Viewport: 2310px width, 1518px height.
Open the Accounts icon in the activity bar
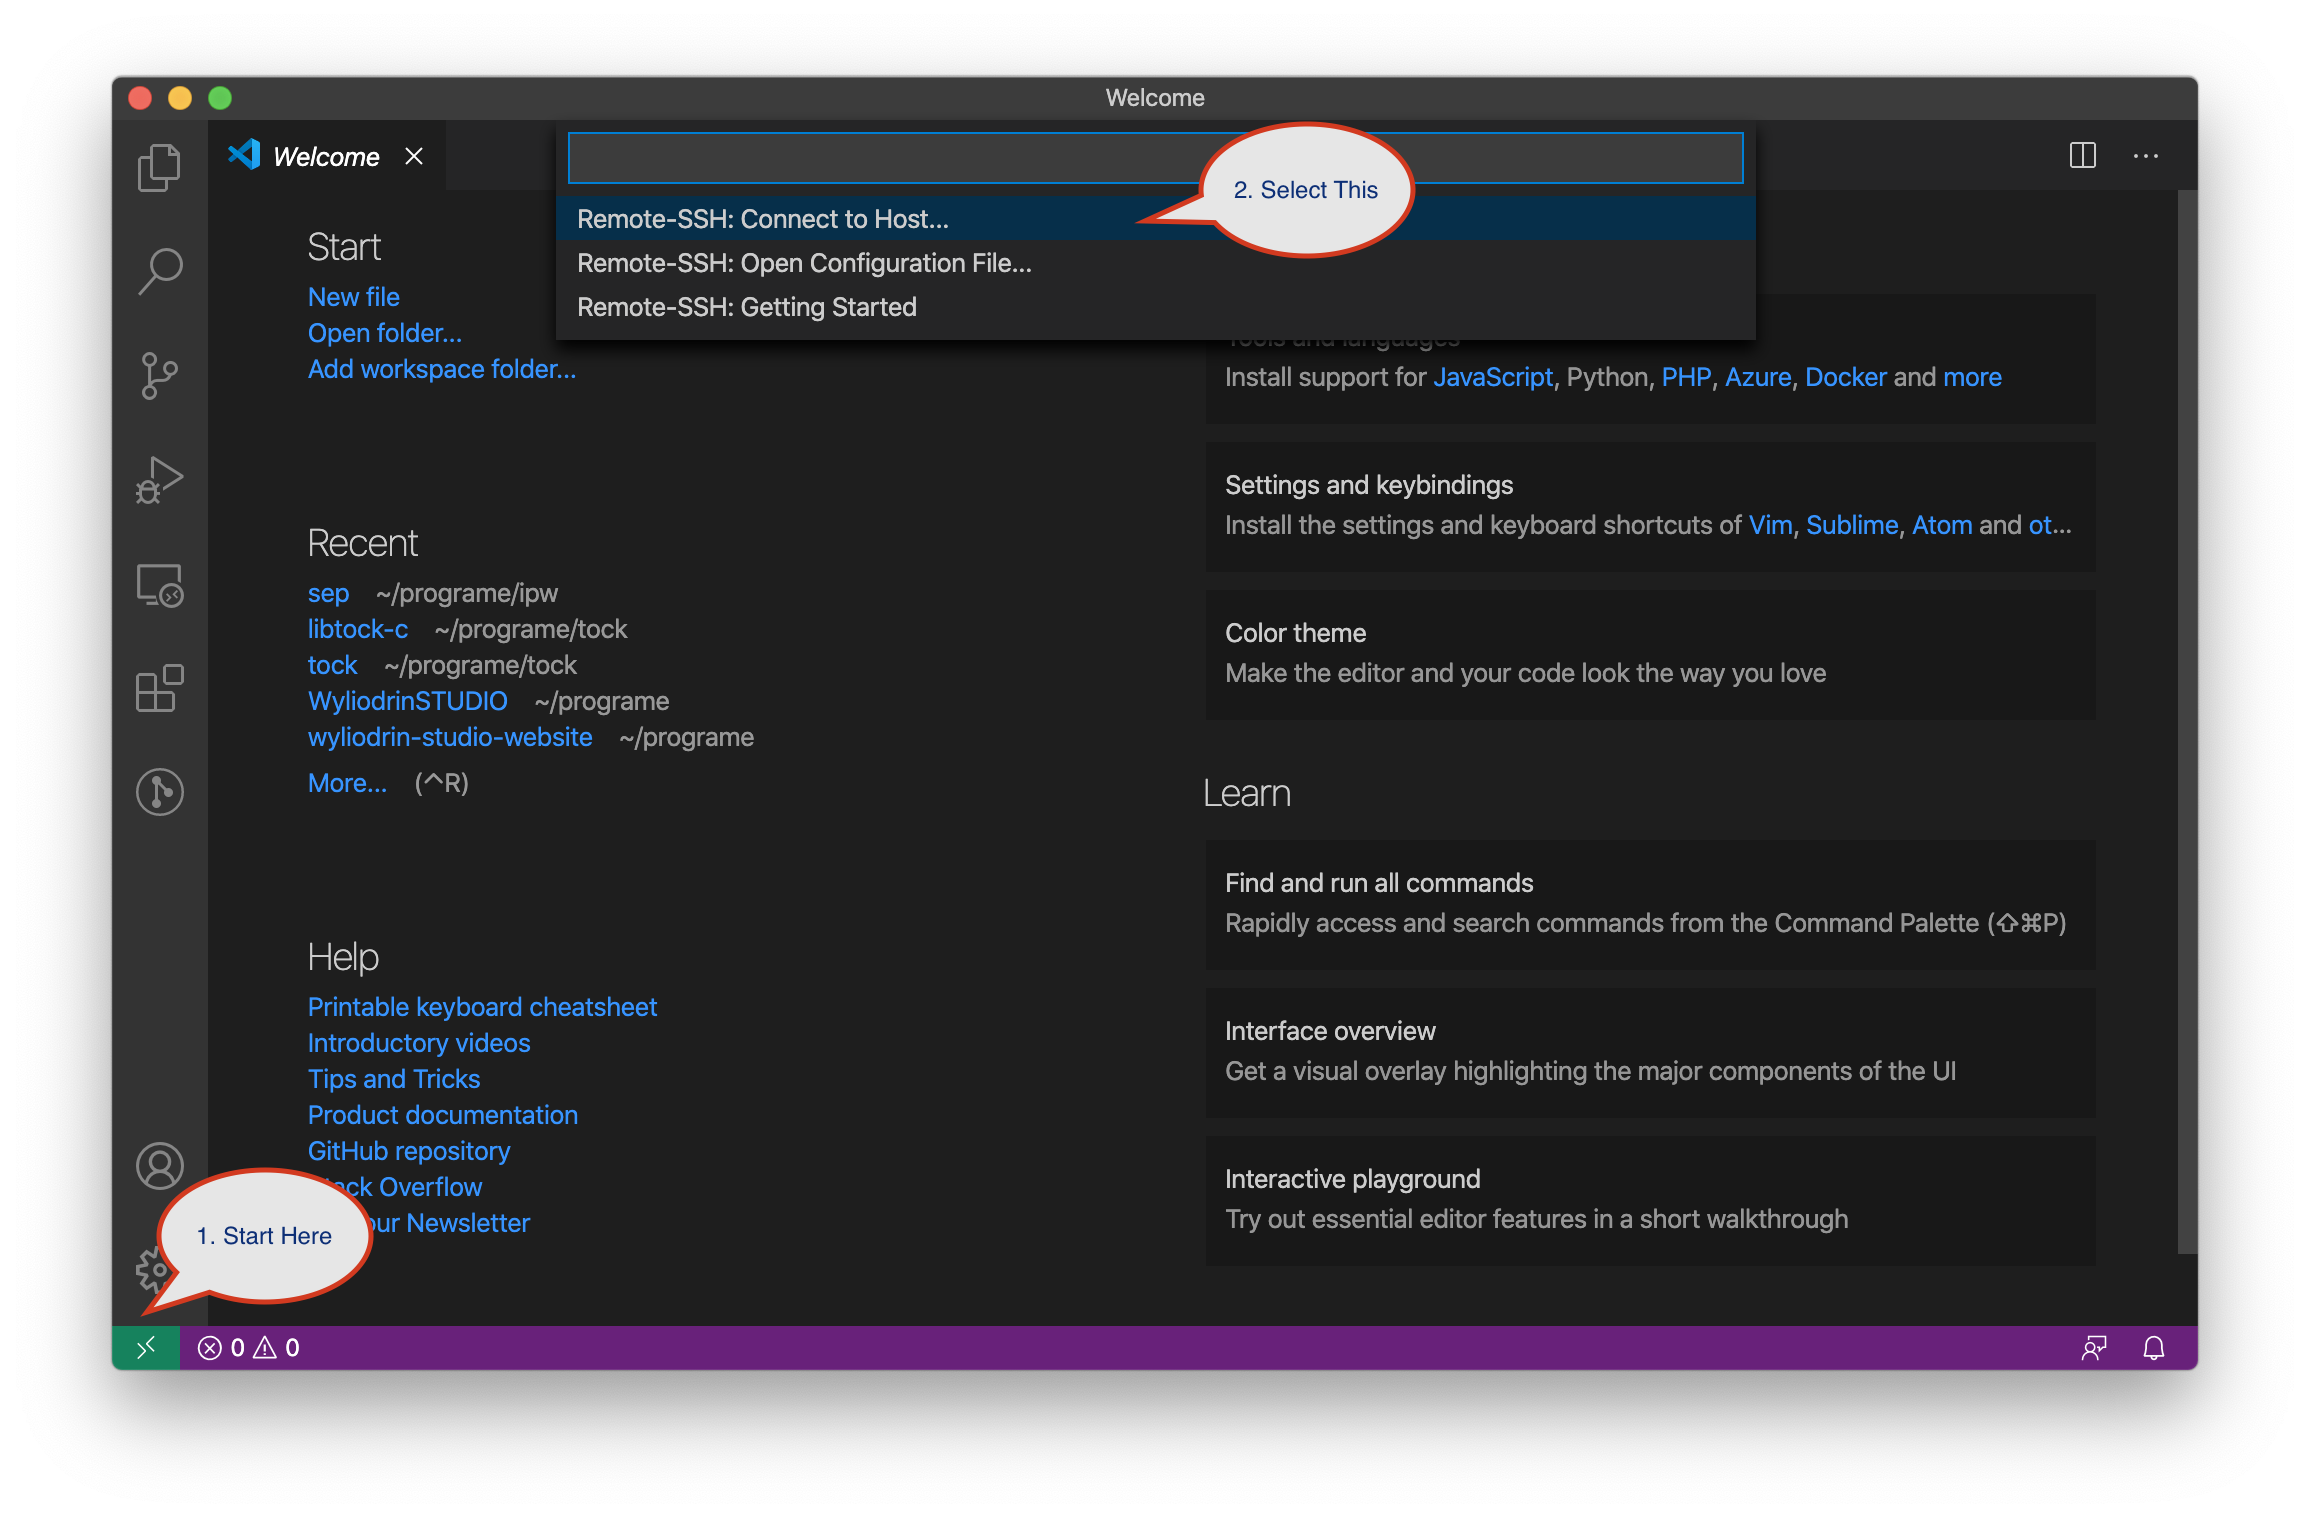[x=158, y=1166]
